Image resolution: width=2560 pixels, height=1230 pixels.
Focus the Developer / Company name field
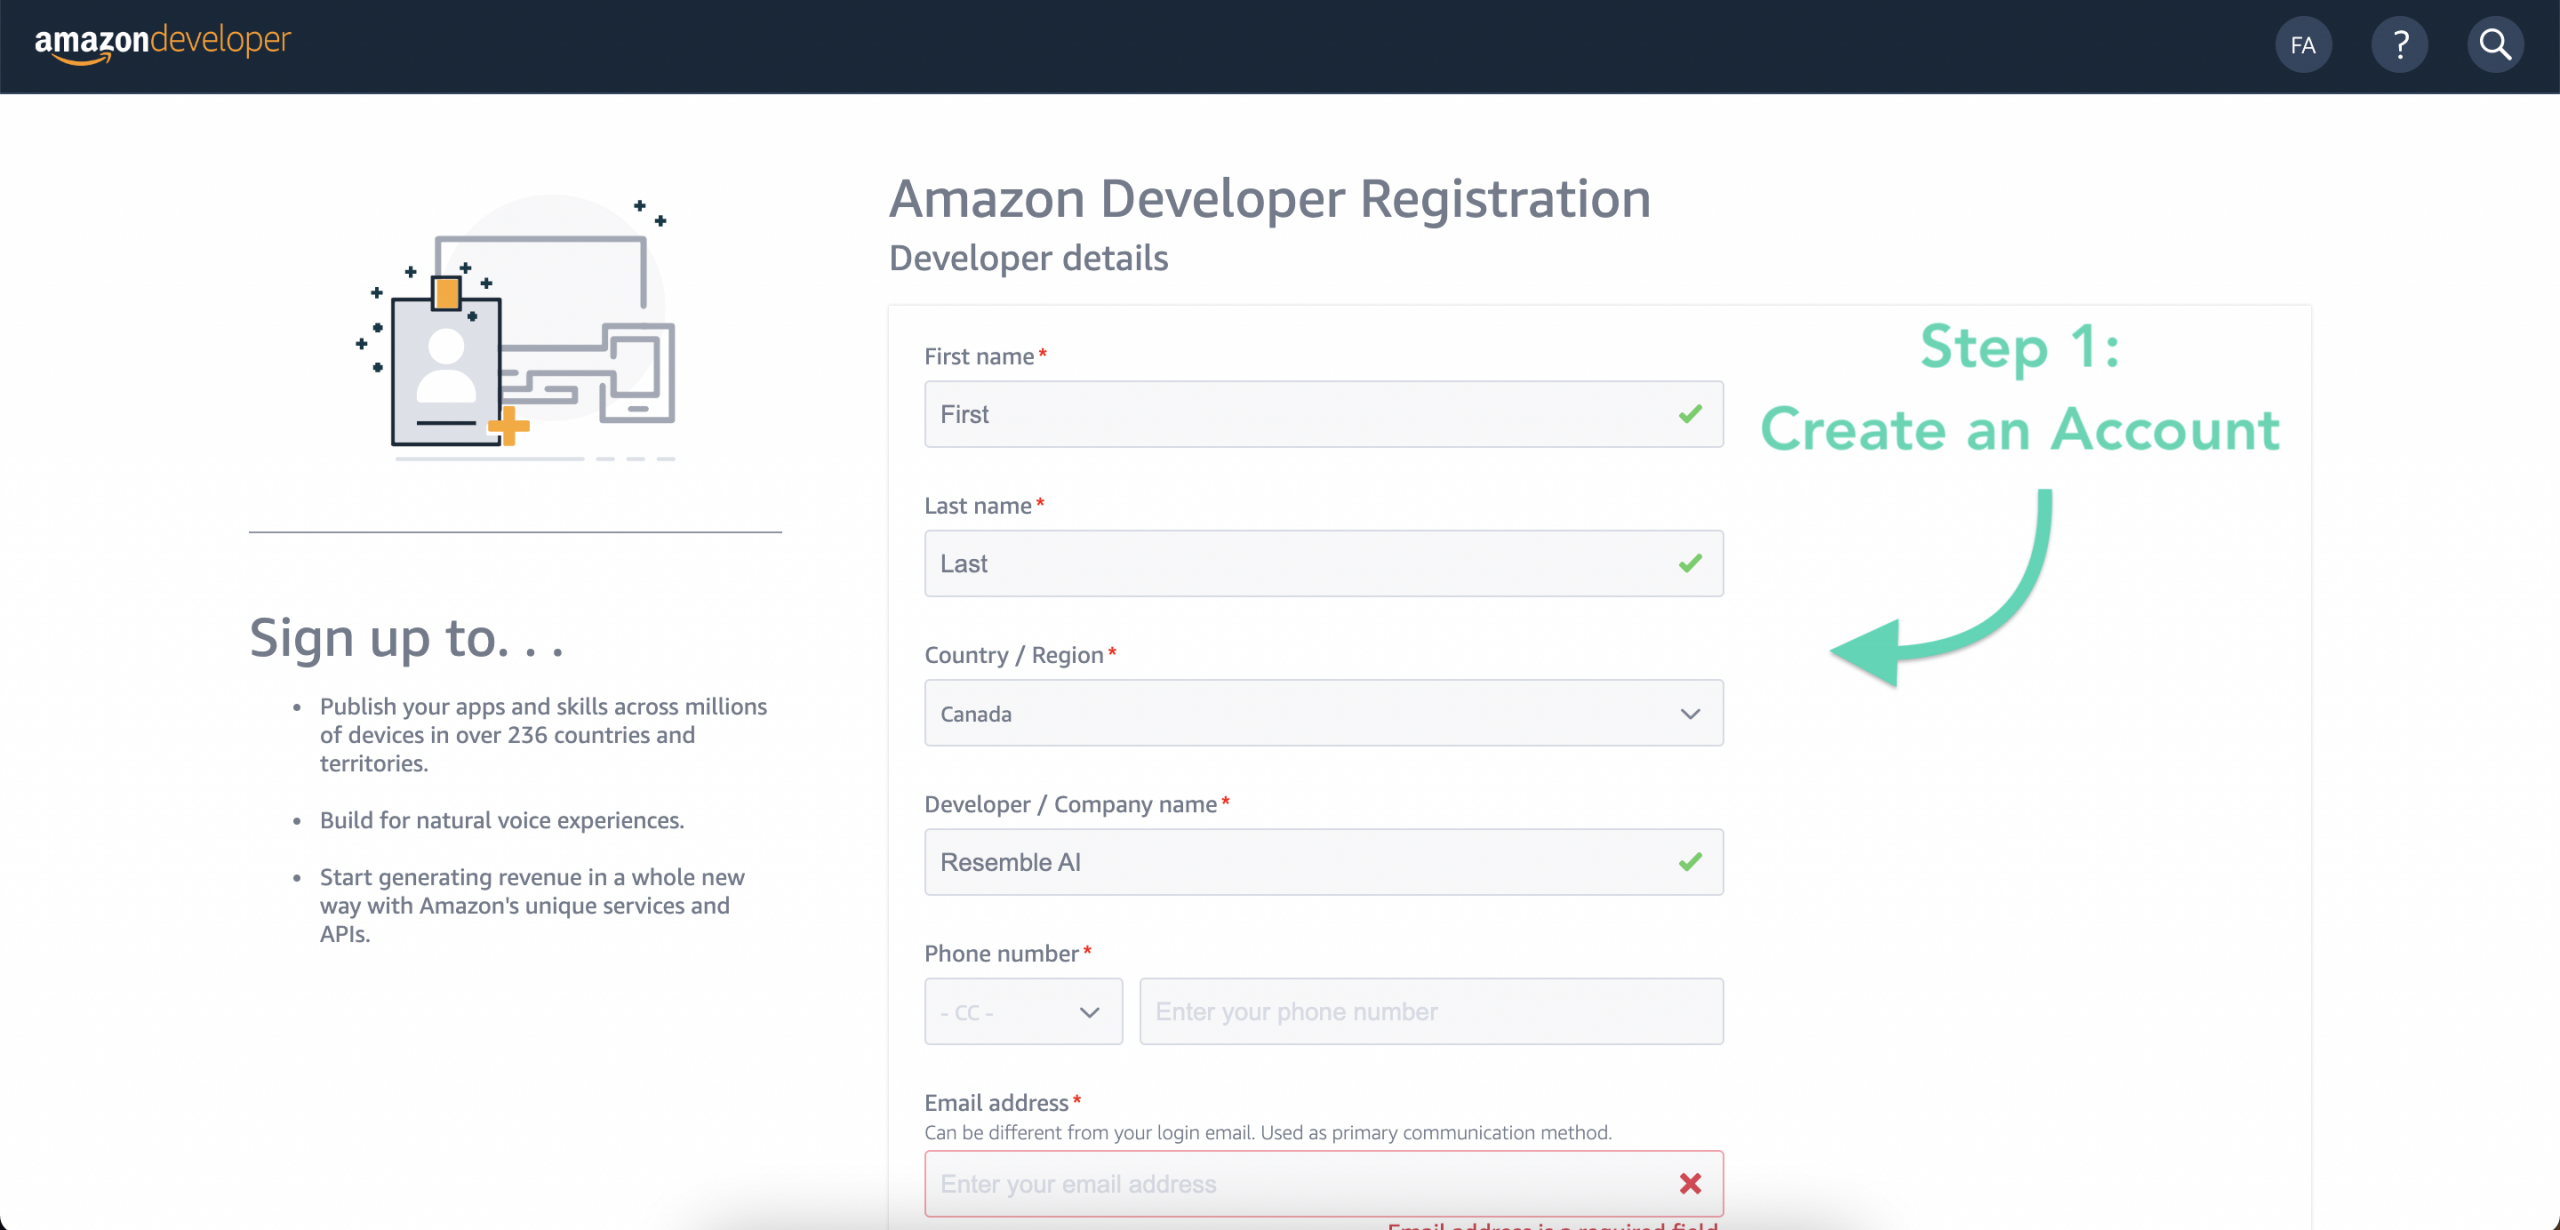[1324, 862]
